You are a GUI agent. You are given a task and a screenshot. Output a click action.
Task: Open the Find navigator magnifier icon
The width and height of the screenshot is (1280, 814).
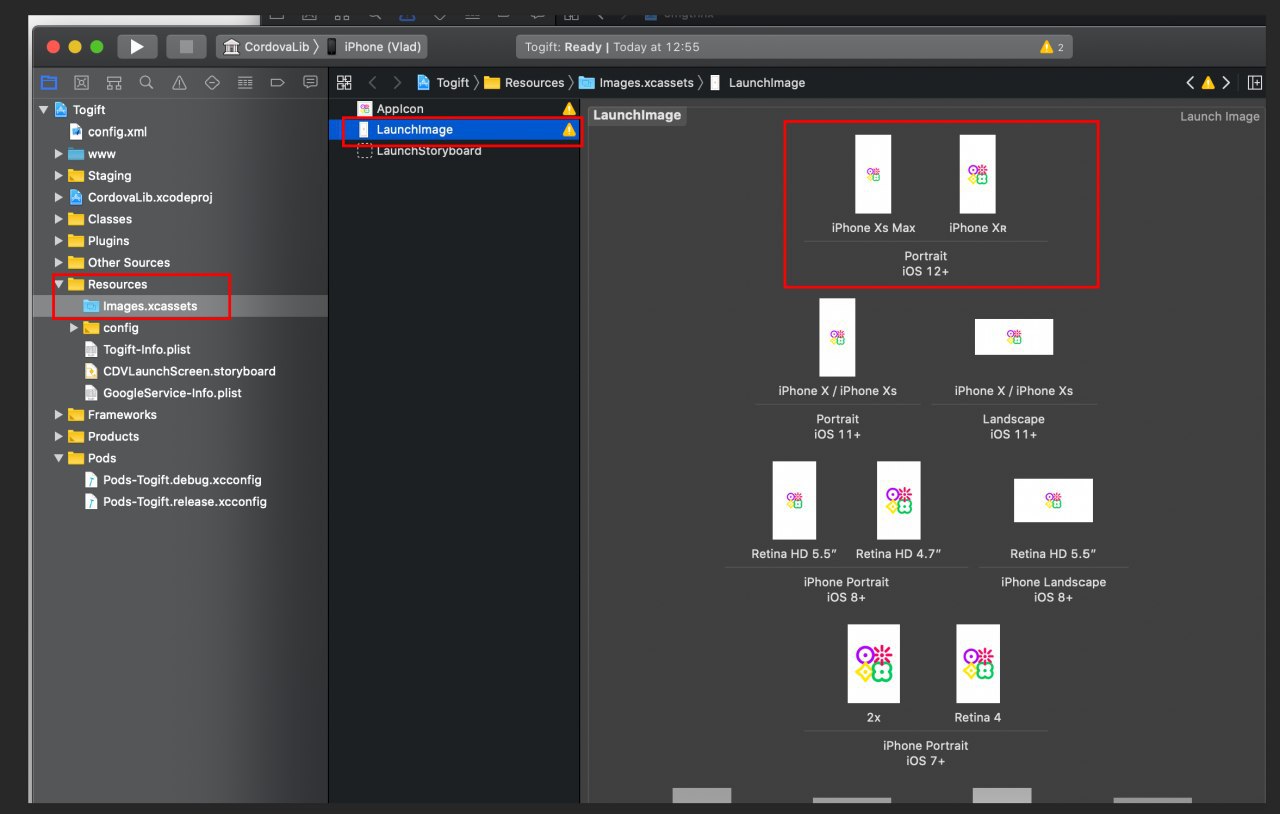[147, 82]
